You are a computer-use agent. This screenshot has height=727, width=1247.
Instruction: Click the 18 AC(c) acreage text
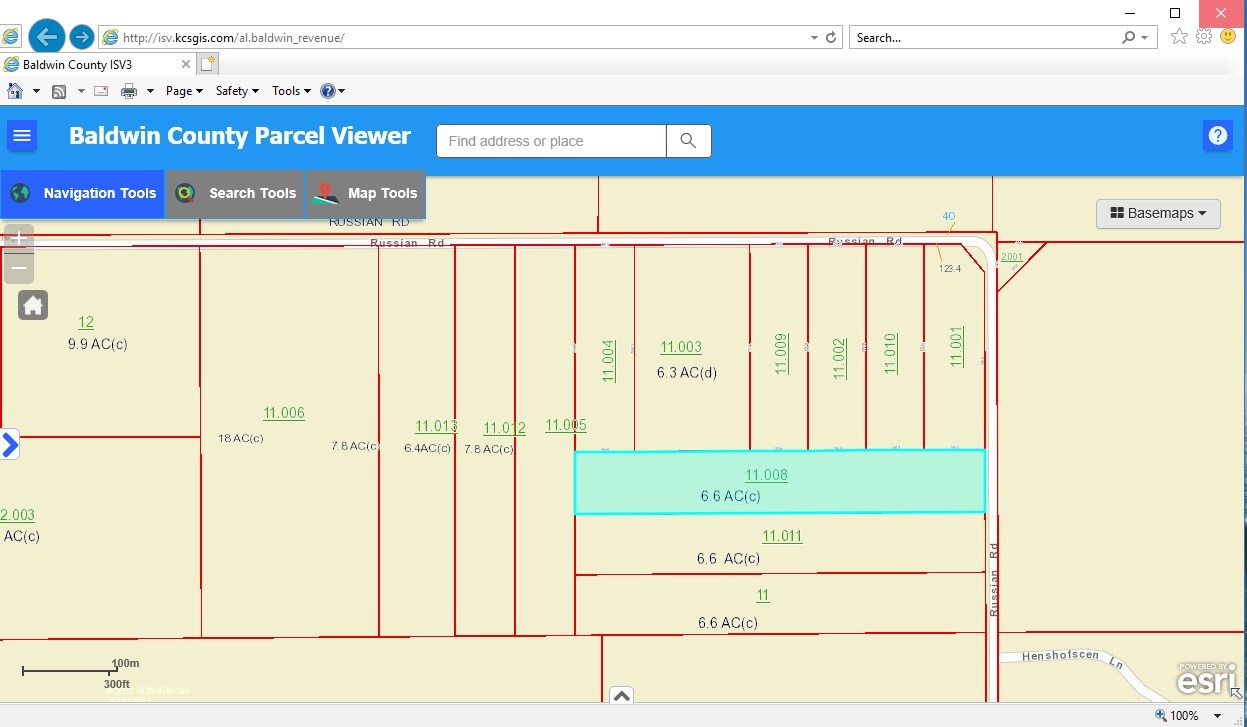click(241, 438)
